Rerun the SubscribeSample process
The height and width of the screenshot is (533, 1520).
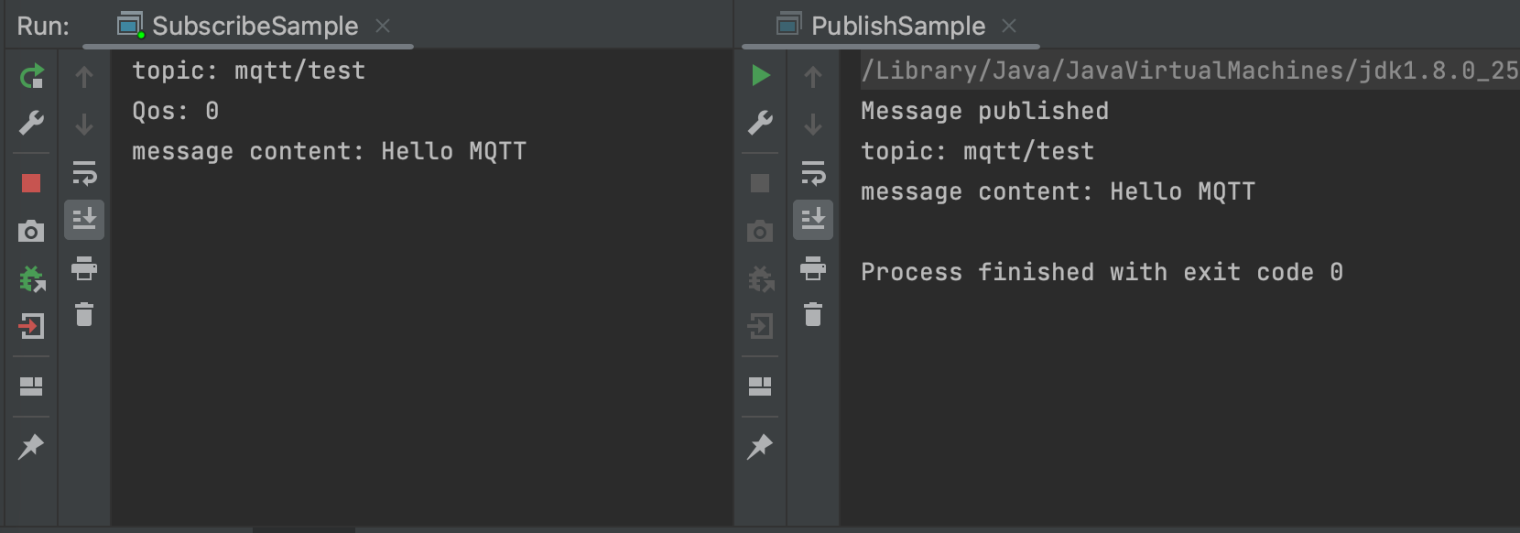pos(32,77)
